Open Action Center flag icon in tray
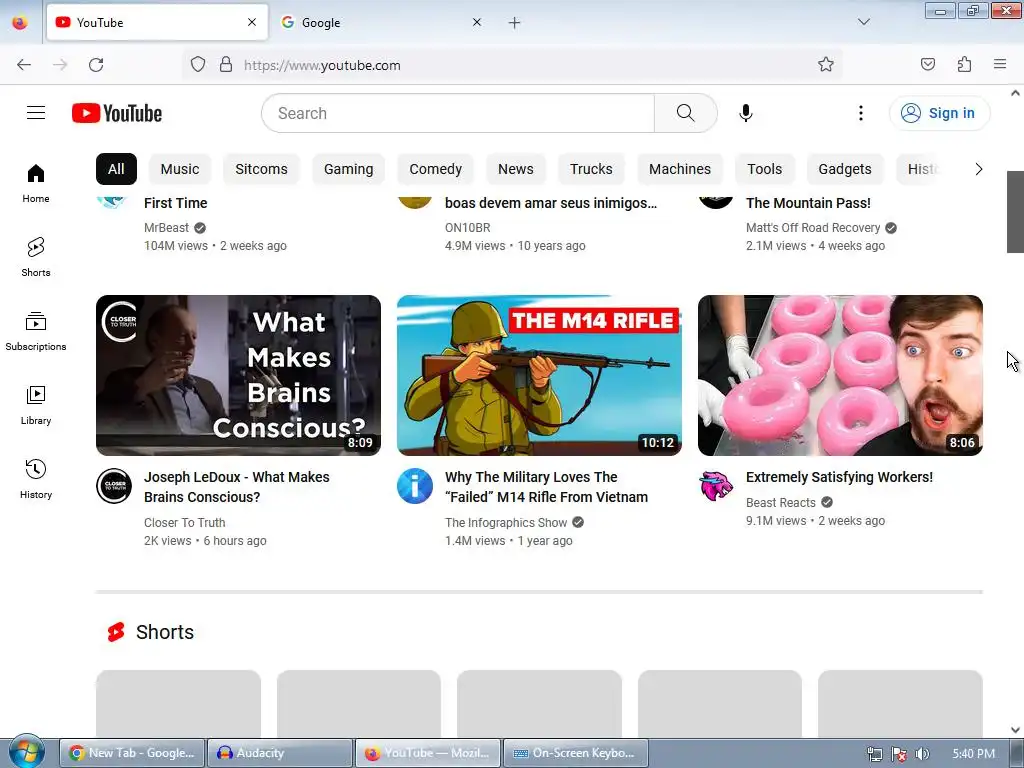1024x768 pixels. 899,754
